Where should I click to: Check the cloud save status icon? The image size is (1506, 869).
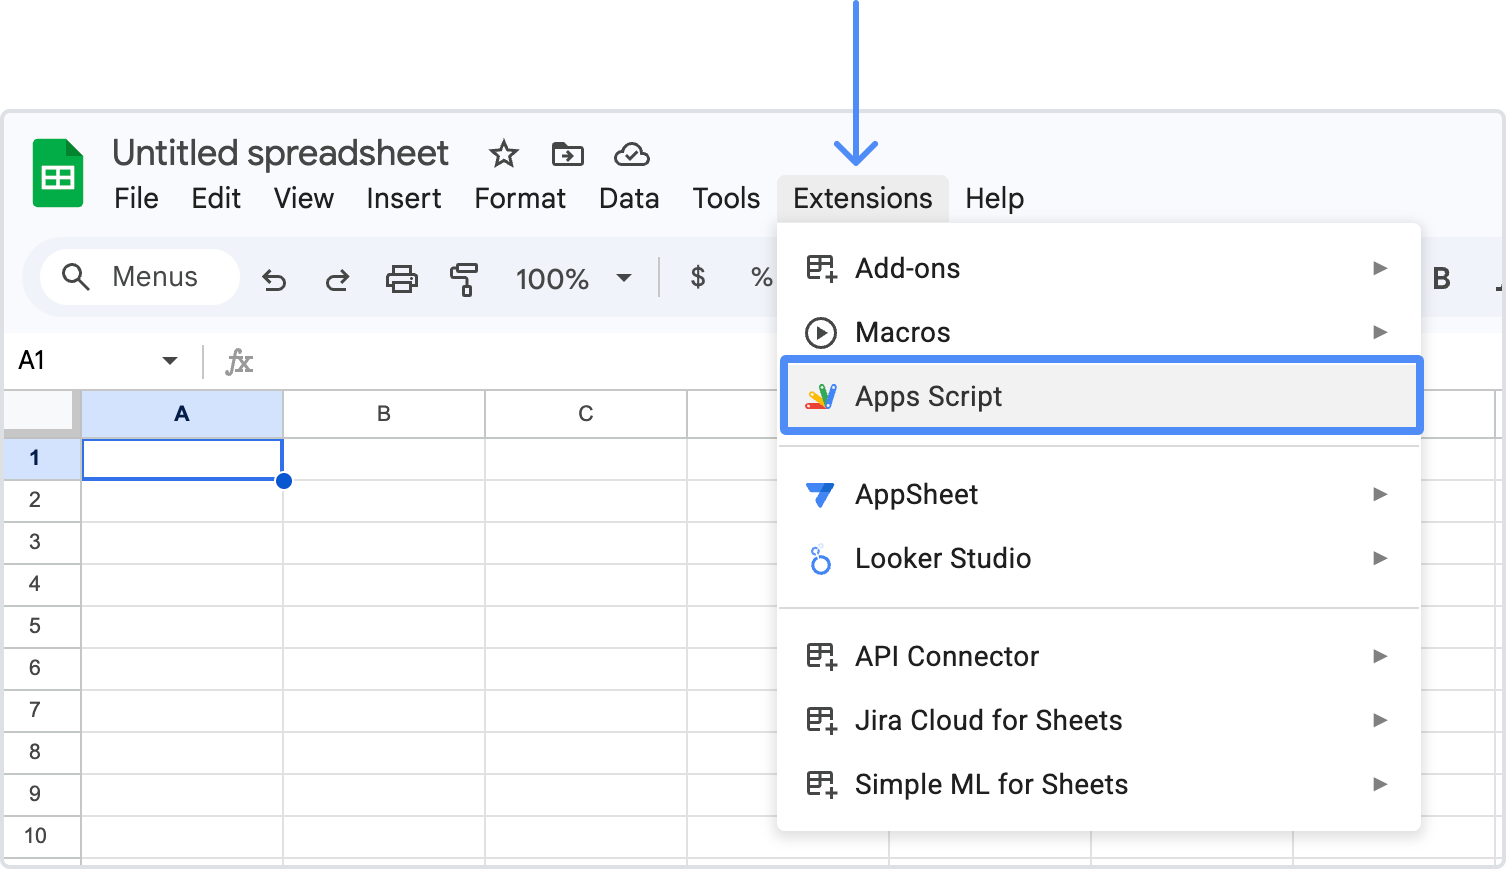pos(632,154)
